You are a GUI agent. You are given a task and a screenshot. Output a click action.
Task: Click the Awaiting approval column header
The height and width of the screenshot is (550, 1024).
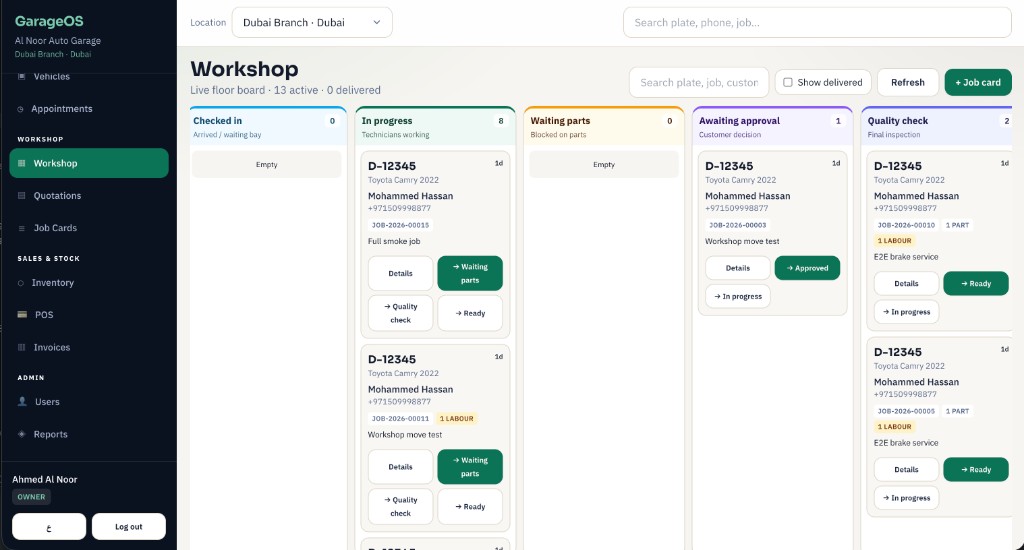(x=773, y=127)
